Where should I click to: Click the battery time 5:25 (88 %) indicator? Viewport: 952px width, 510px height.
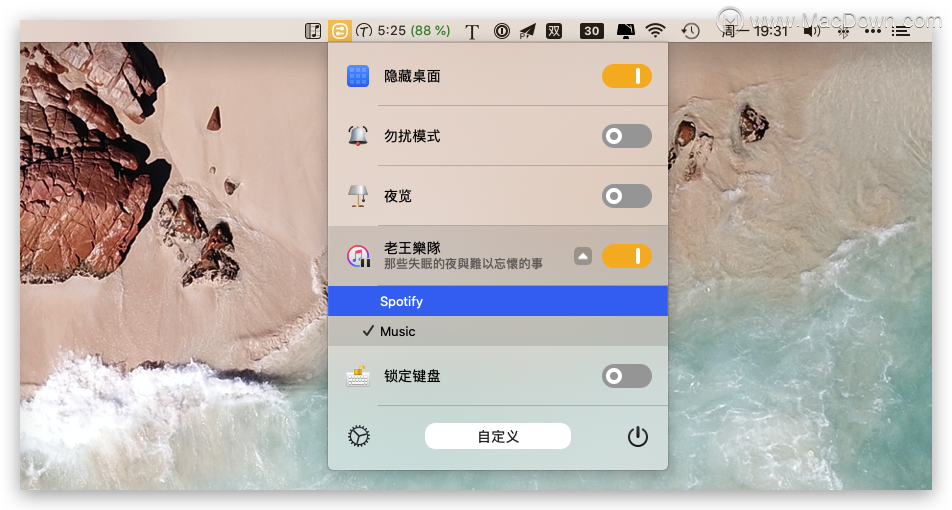pyautogui.click(x=403, y=30)
